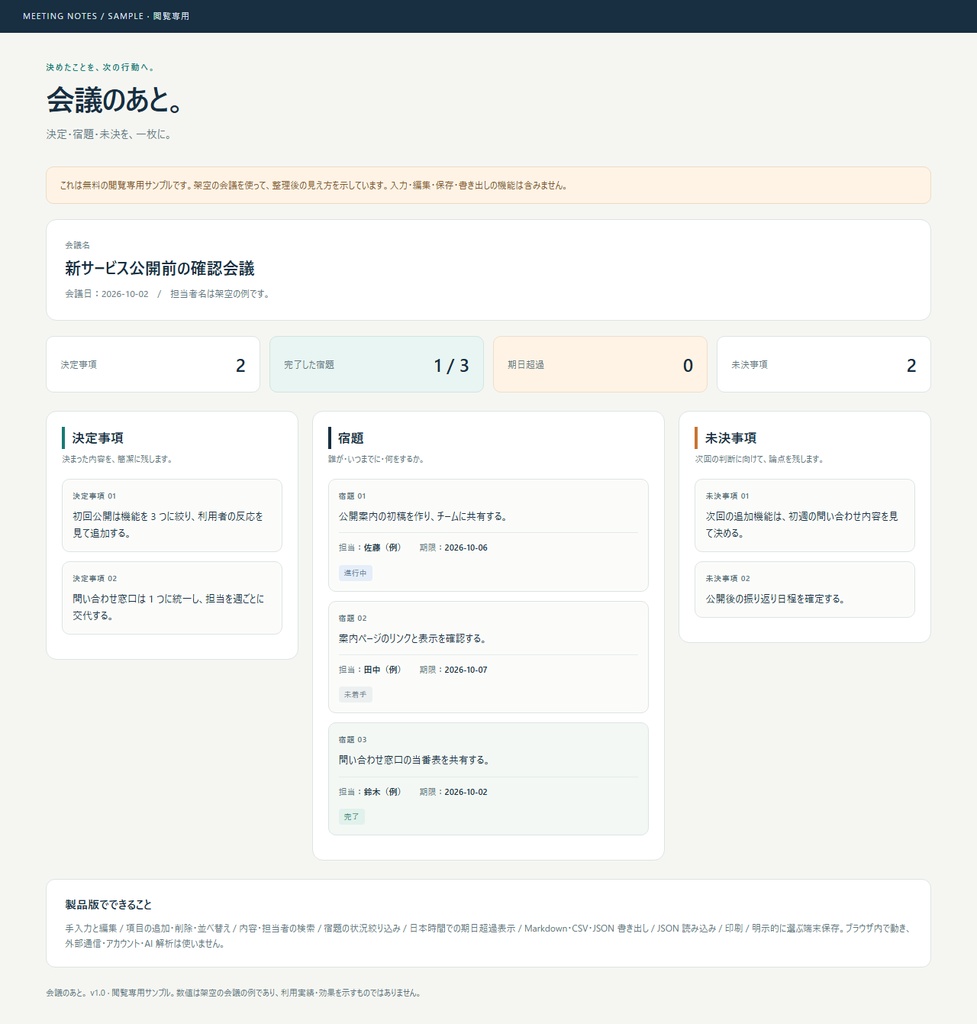Click description 誰が・いつまでに・何をするか。

click(x=376, y=459)
